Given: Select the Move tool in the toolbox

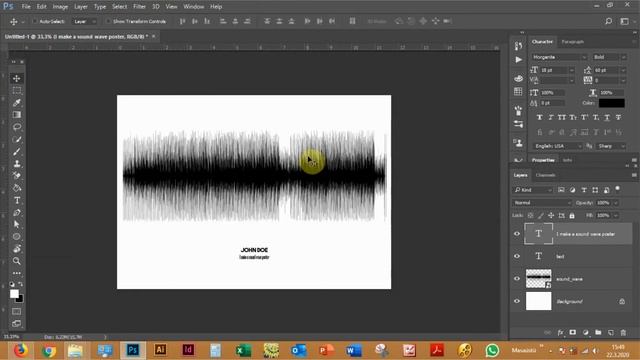Looking at the screenshot, I should click(x=17, y=78).
